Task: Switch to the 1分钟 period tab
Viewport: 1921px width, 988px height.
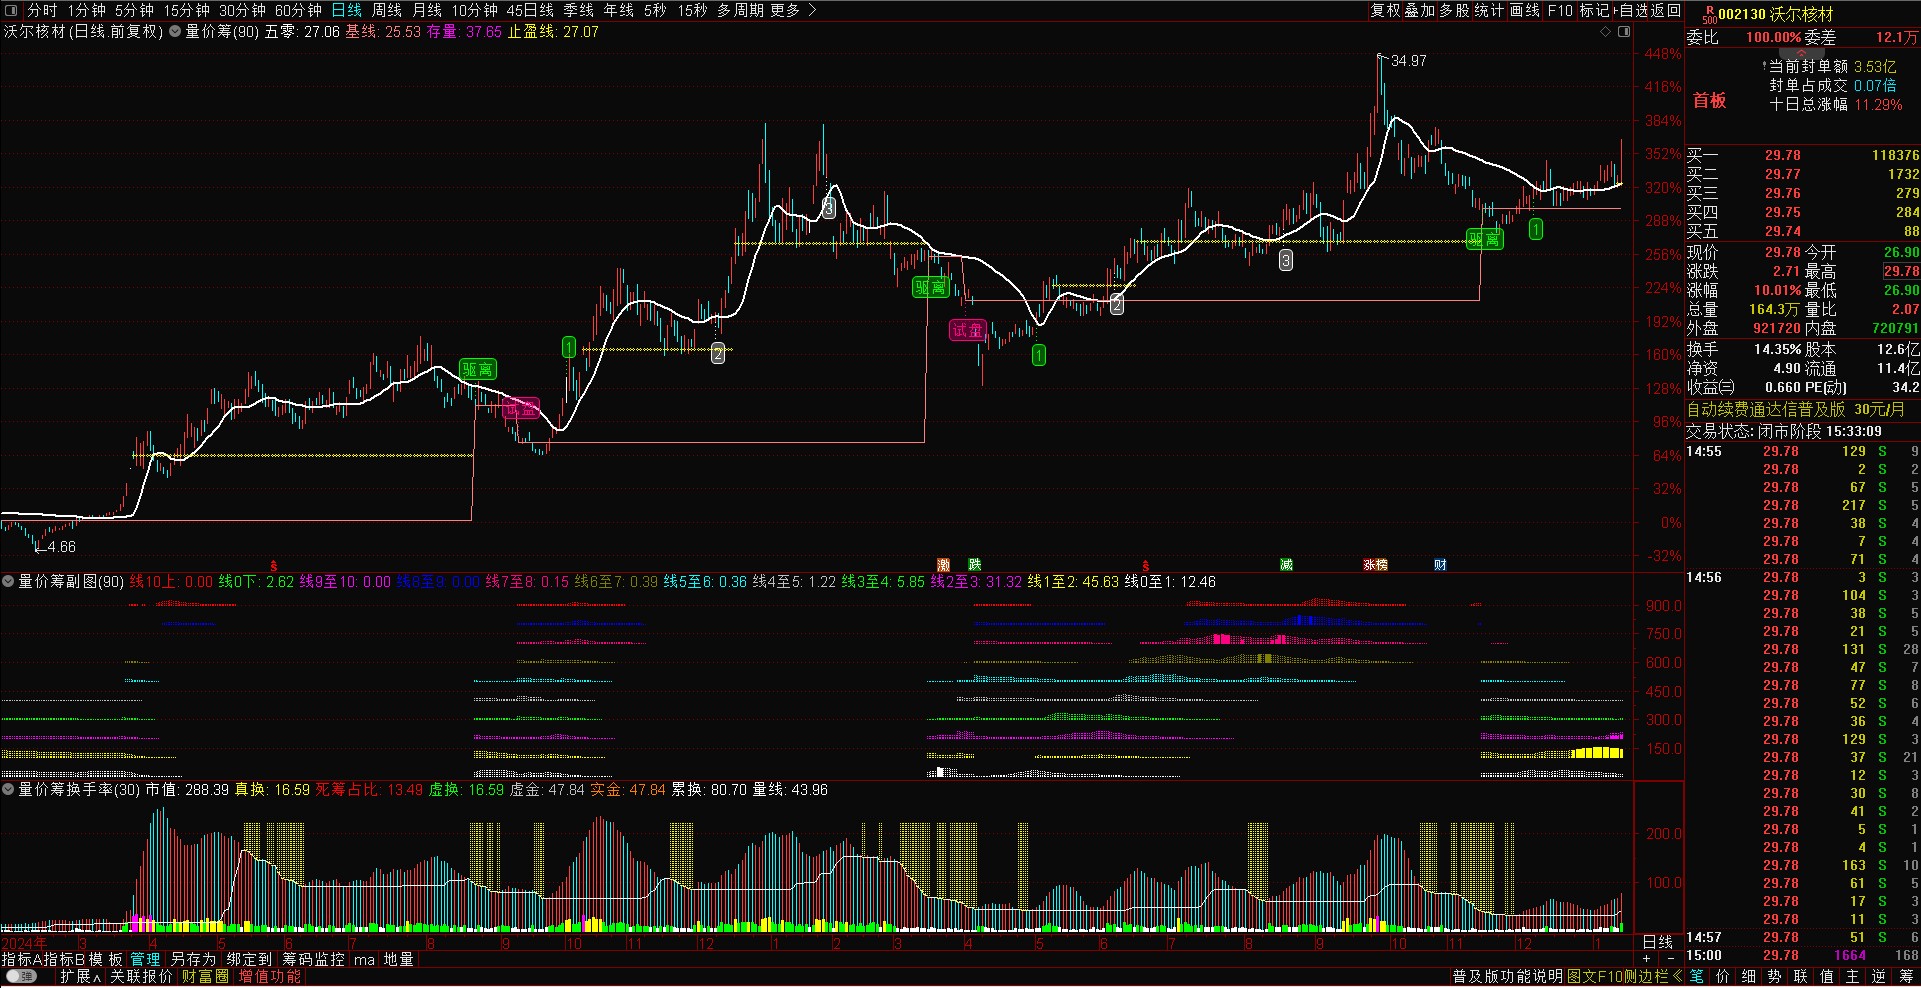Action: pos(86,10)
